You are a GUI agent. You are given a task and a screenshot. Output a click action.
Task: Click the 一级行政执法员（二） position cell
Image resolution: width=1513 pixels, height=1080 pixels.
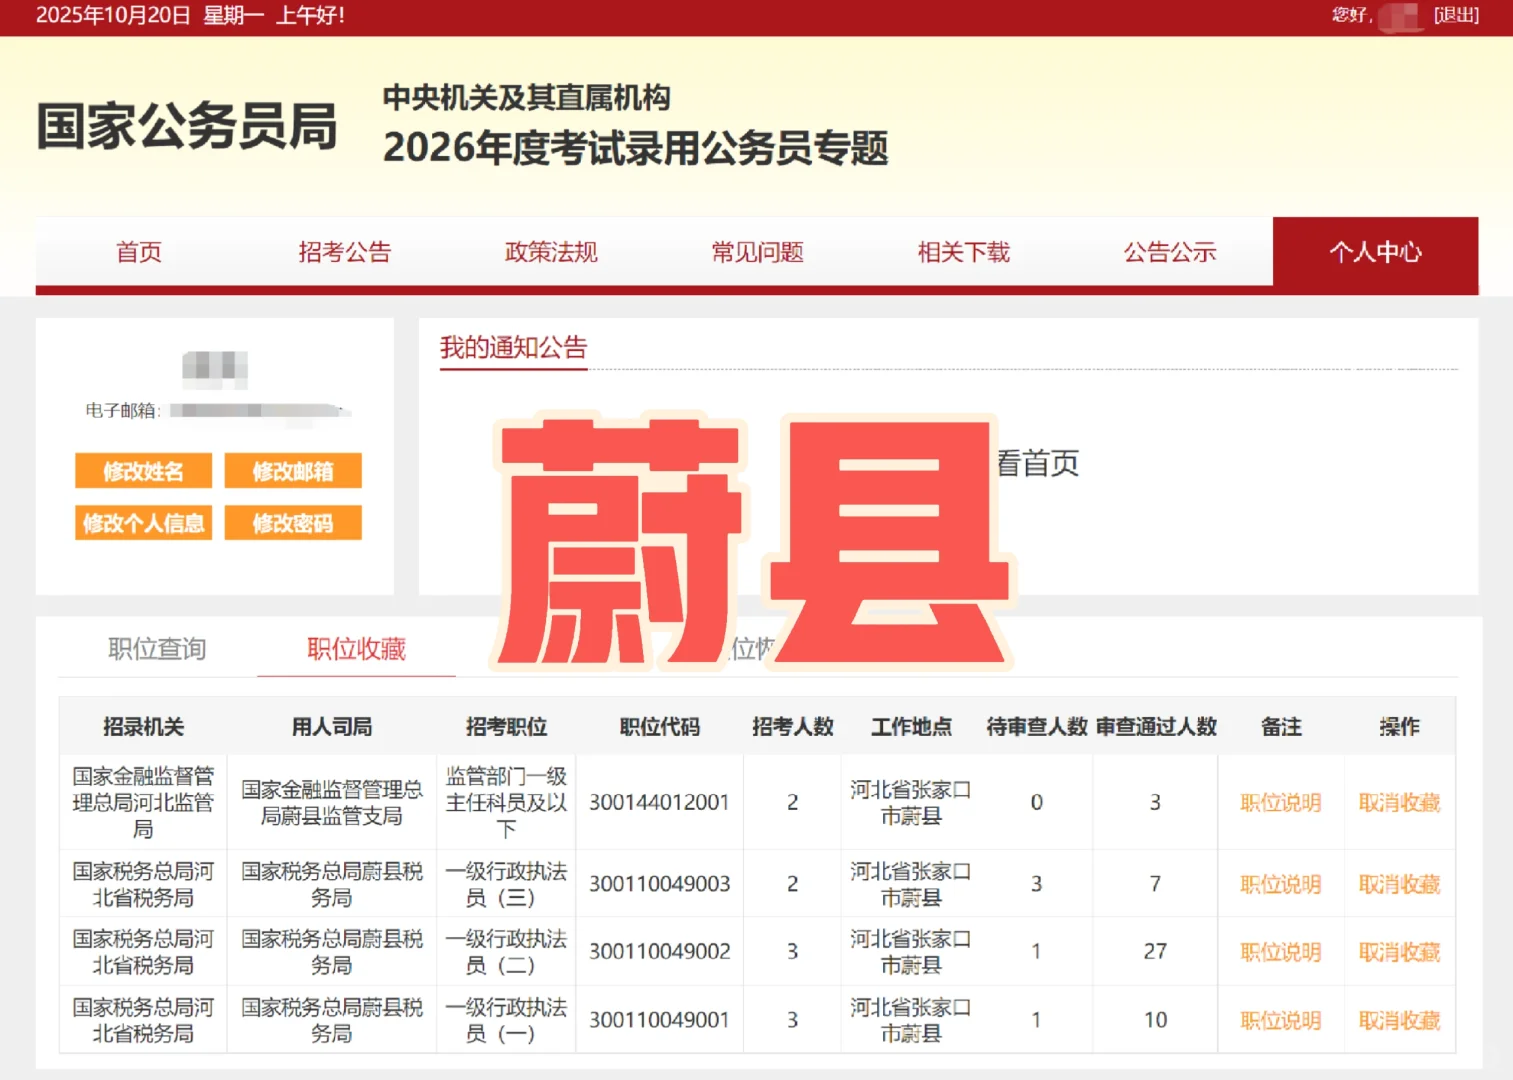[x=506, y=952]
